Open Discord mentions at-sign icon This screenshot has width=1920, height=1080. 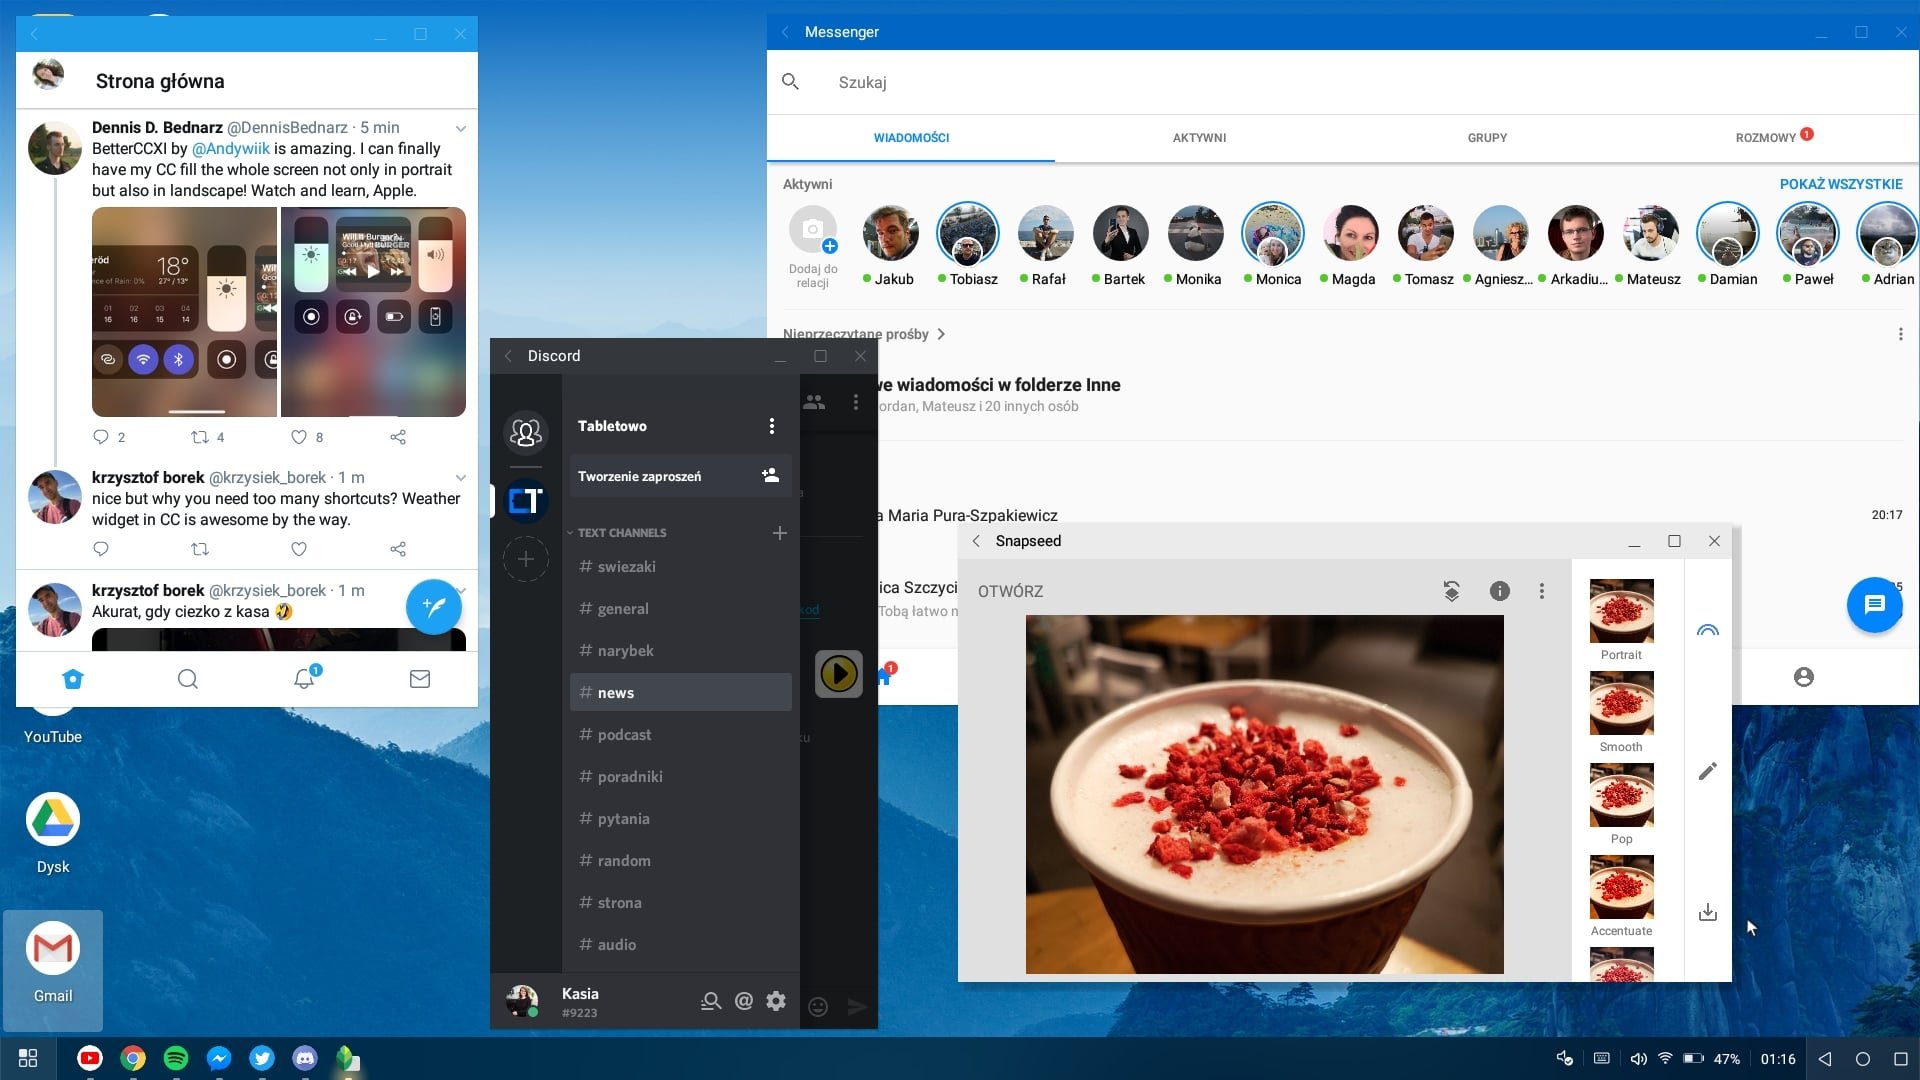[x=744, y=1001]
